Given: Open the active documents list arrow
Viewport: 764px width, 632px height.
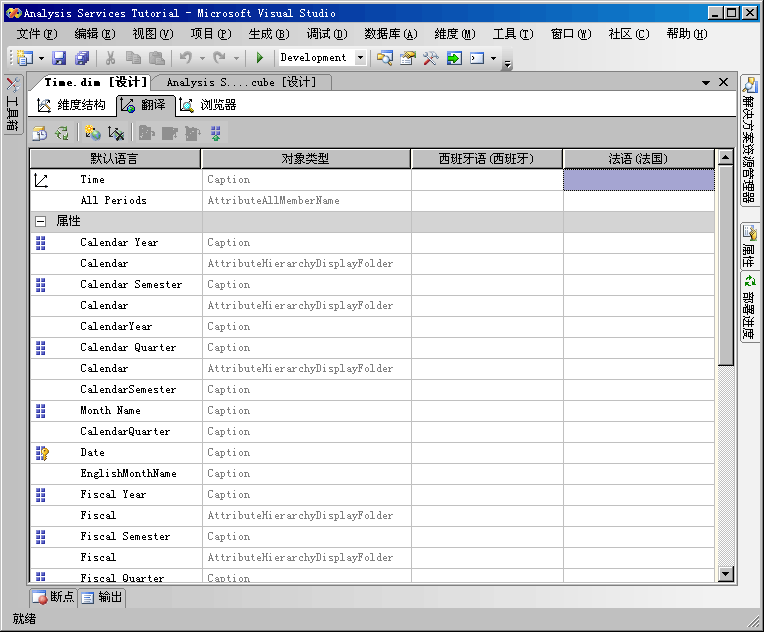Looking at the screenshot, I should click(x=706, y=82).
